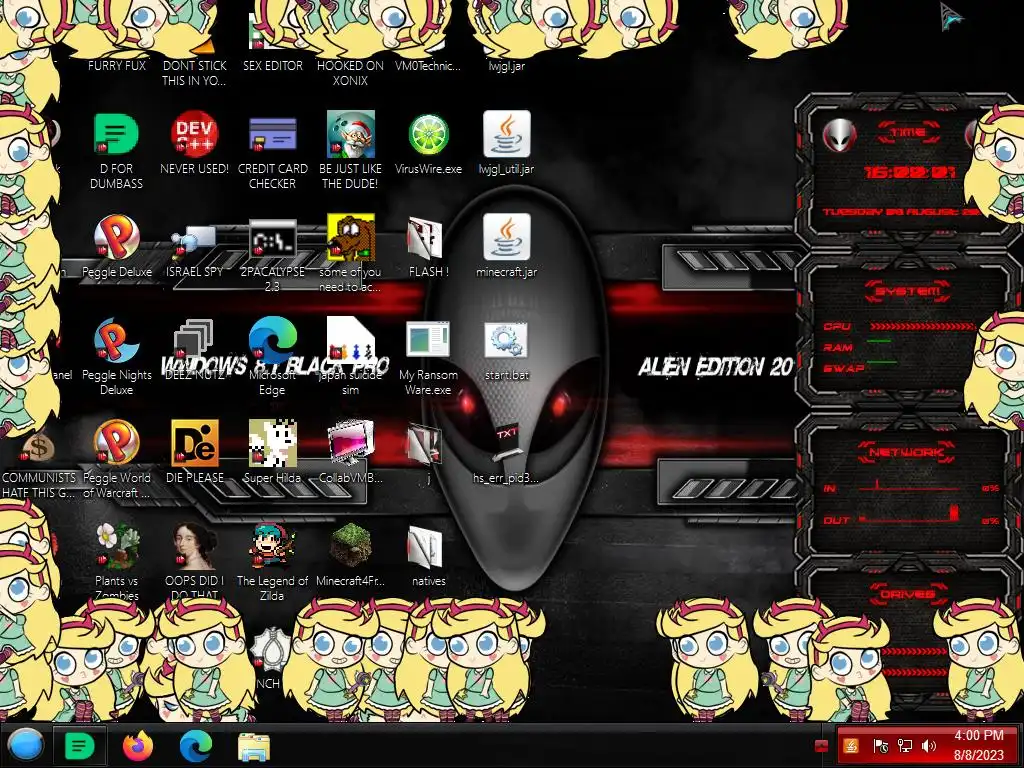Click the VM0Technic... icon label
Image resolution: width=1024 pixels, height=768 pixels.
tap(428, 65)
